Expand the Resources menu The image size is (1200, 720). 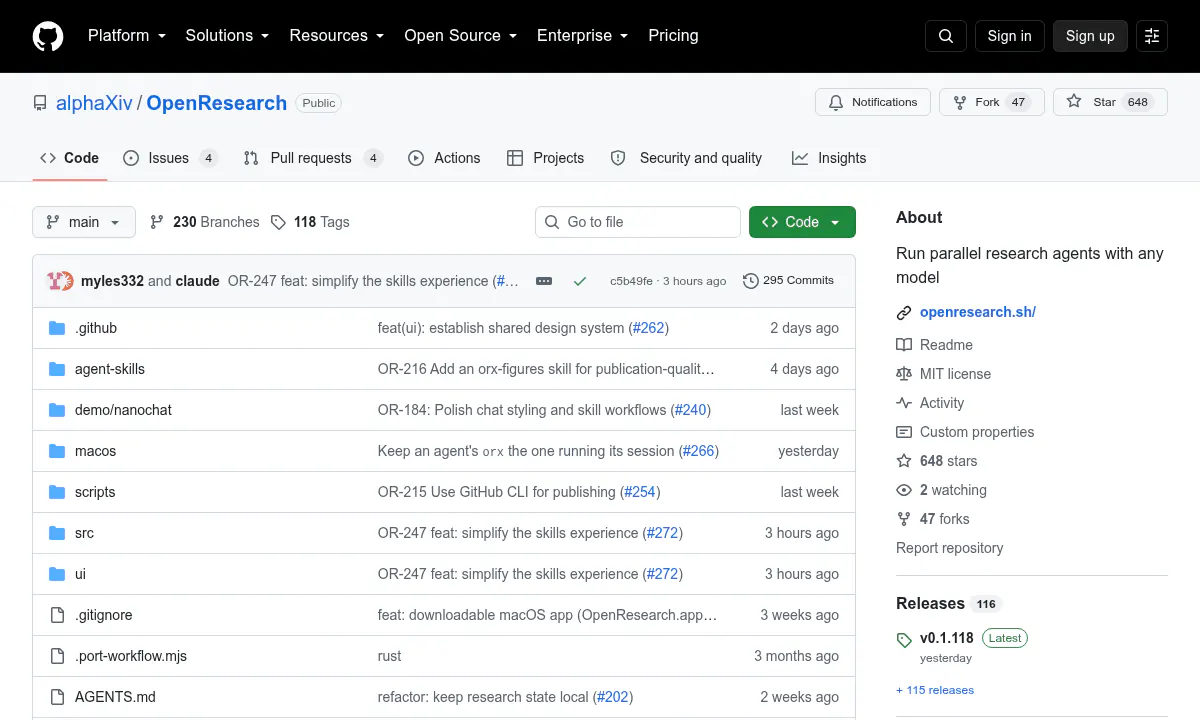point(337,35)
